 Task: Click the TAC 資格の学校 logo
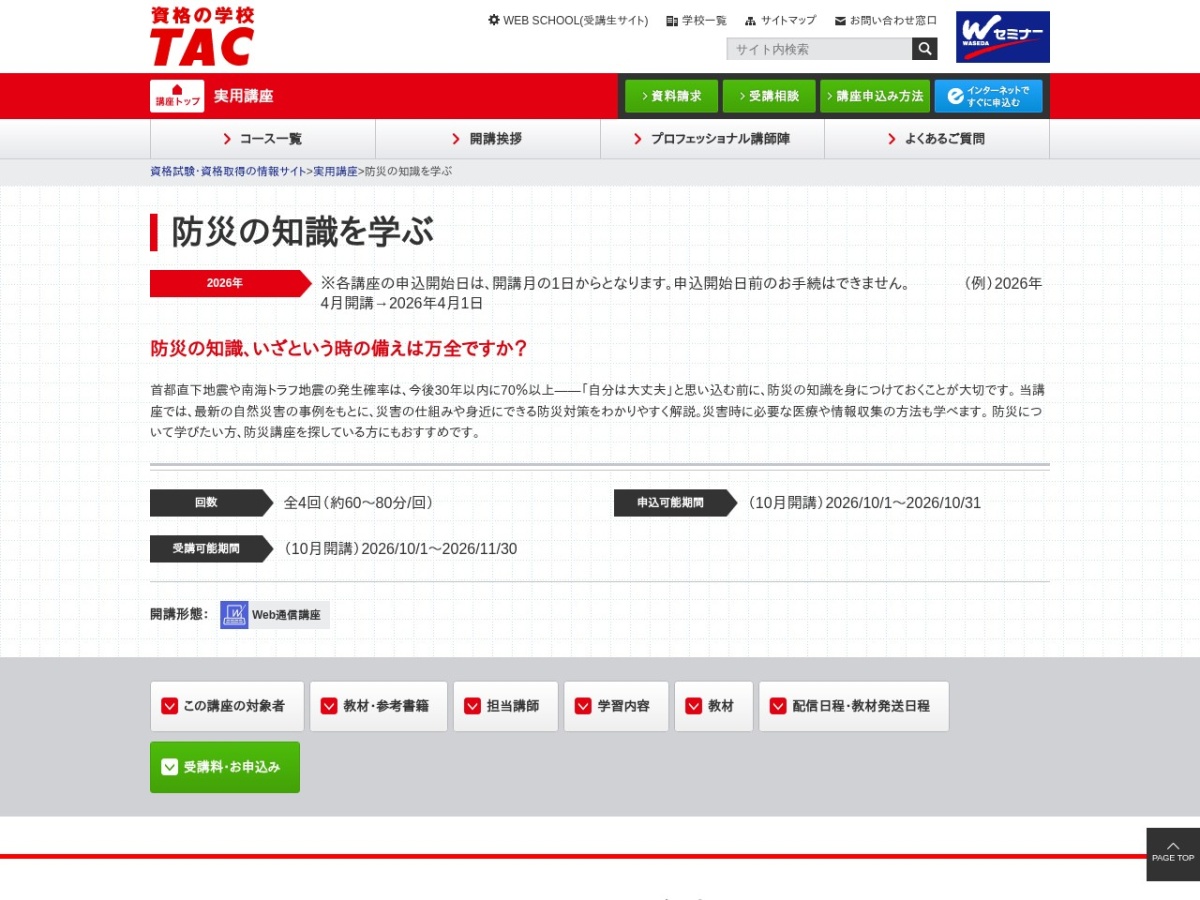(202, 36)
